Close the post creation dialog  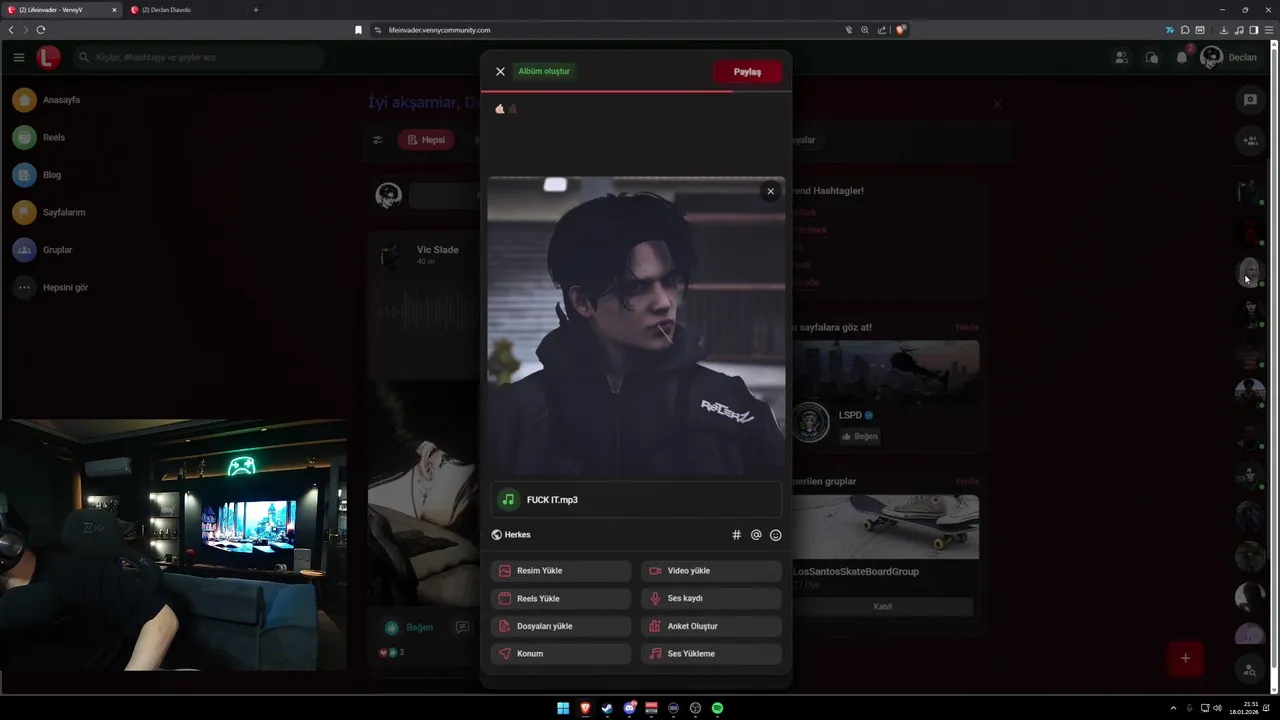[500, 71]
